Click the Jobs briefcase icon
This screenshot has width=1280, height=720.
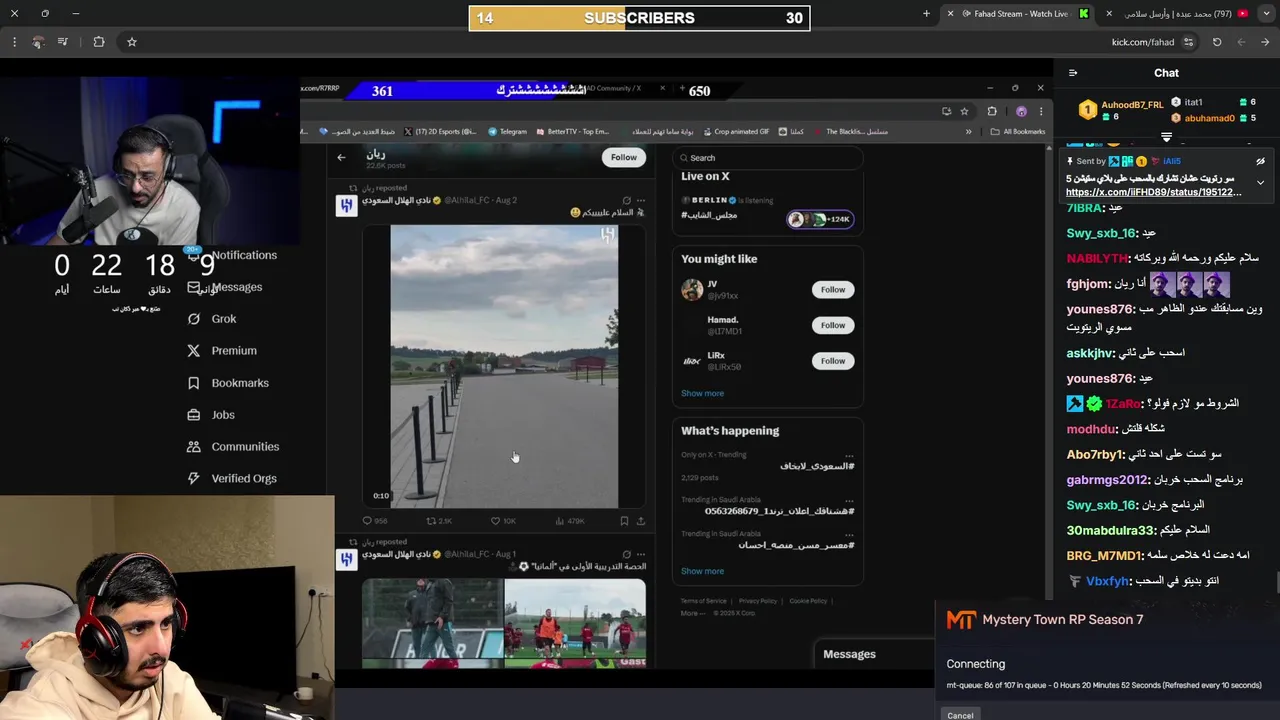(194, 415)
